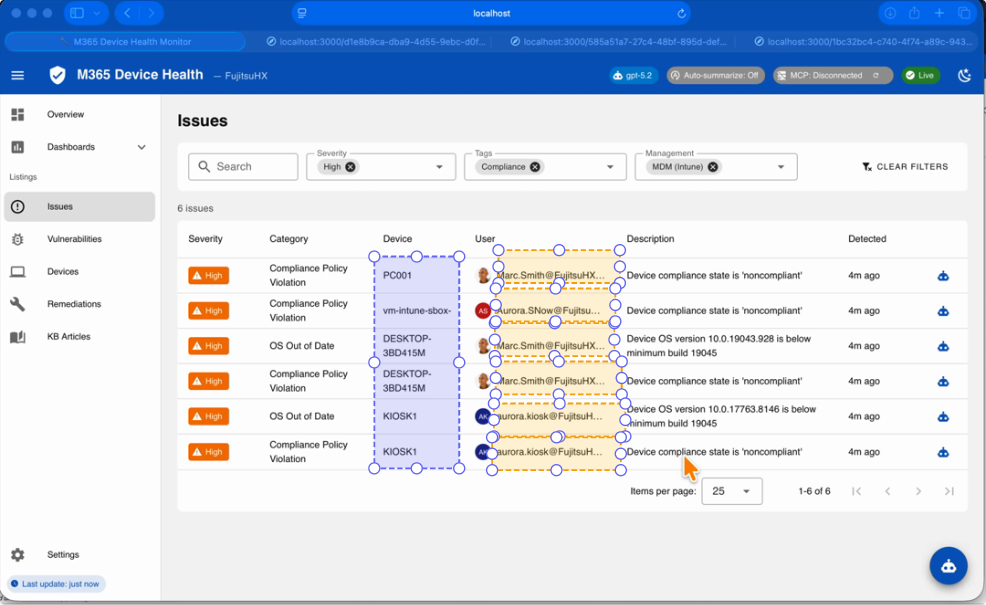Open Settings gear in sidebar

point(18,555)
